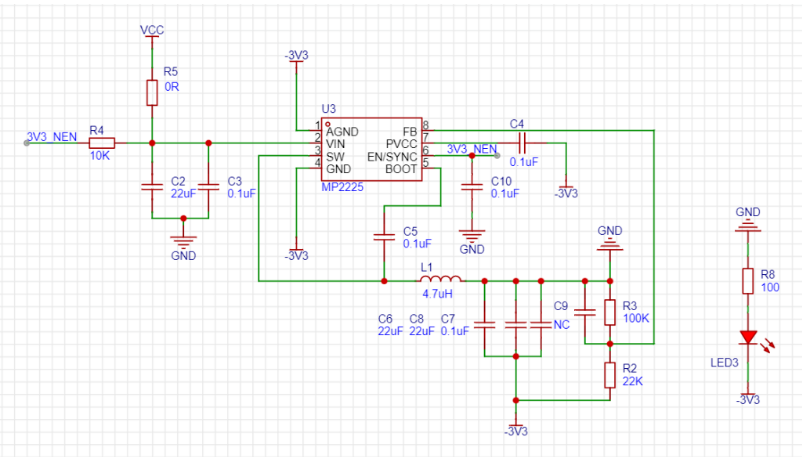Viewport: 802px width, 457px height.
Task: Select the C2 22uF capacitor symbol
Action: click(151, 186)
